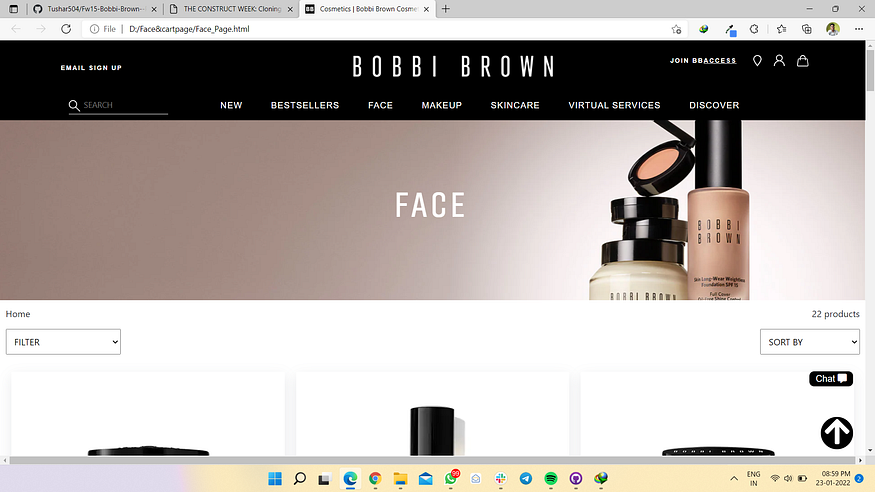Screen dimensions: 875x492
Task: Open the first product card thumbnail
Action: click(148, 414)
